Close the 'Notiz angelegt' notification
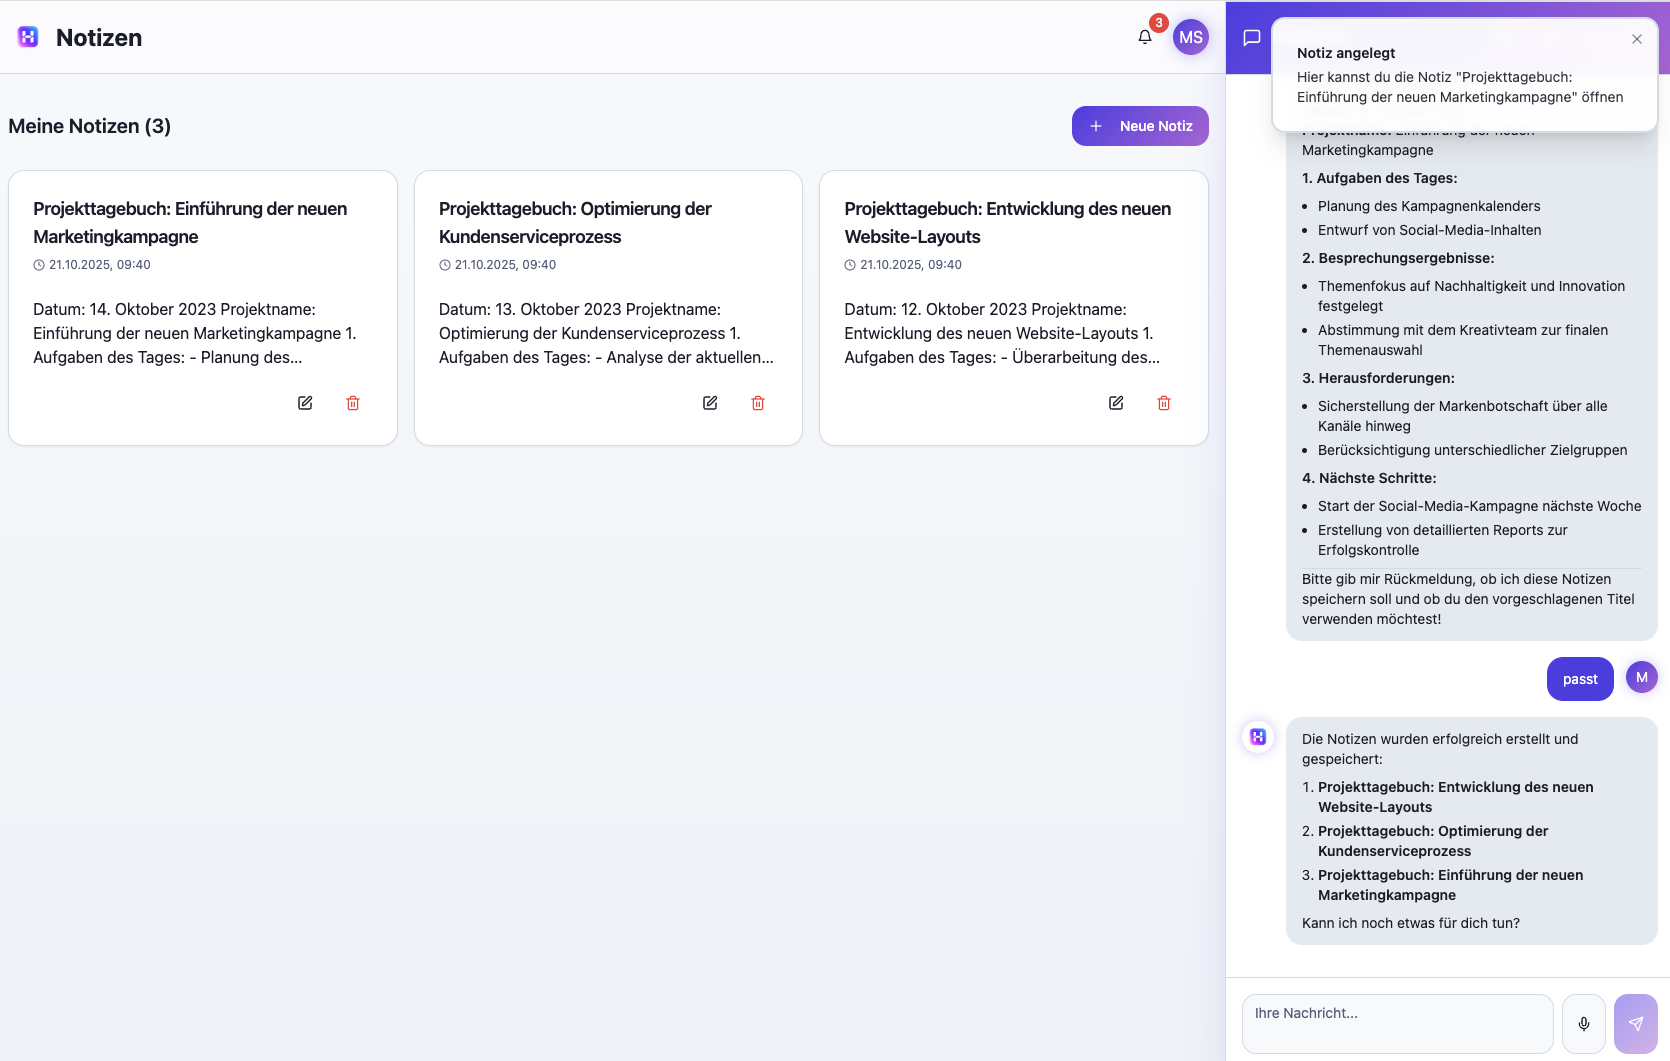1670x1061 pixels. click(x=1636, y=39)
